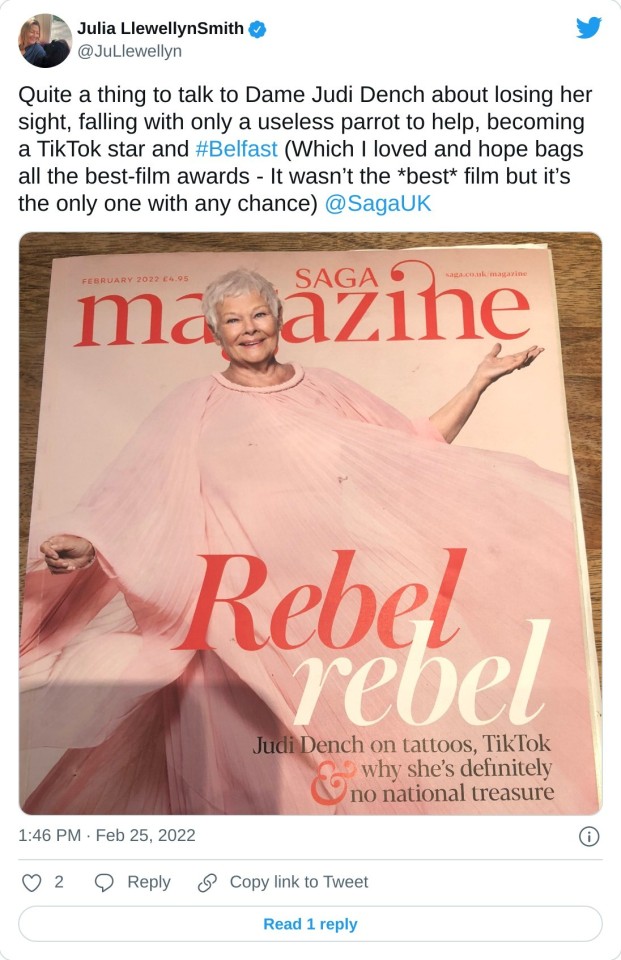Click the copy link chain icon

click(208, 882)
